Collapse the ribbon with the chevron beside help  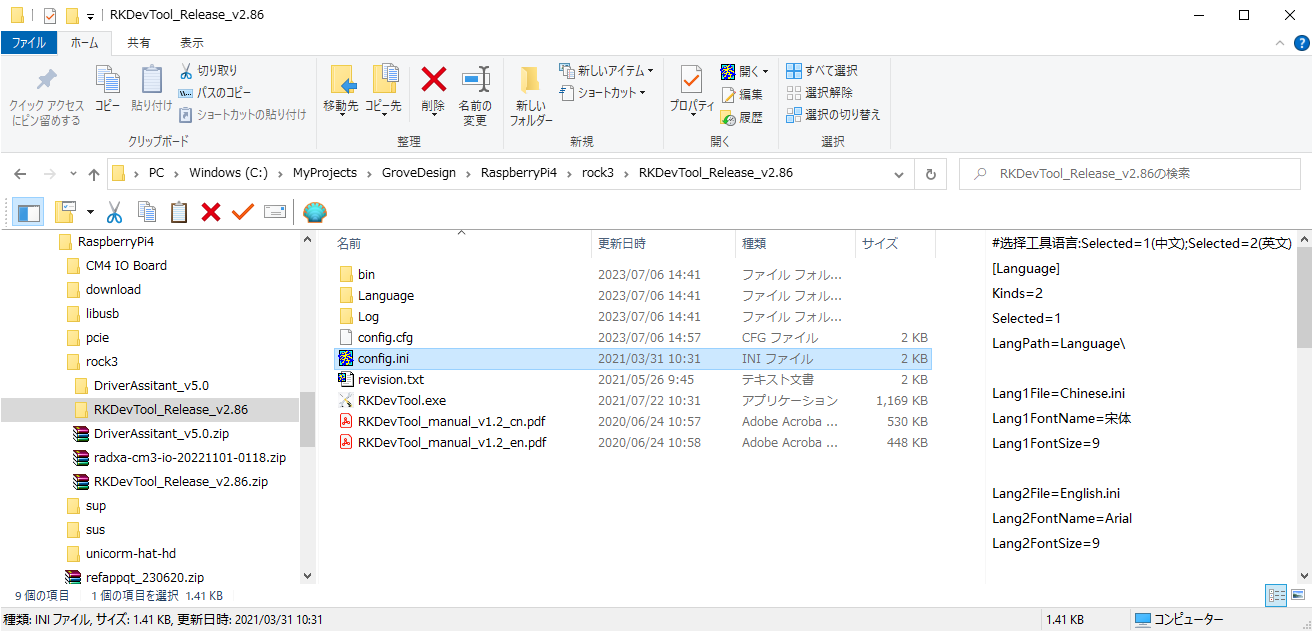click(x=1280, y=43)
